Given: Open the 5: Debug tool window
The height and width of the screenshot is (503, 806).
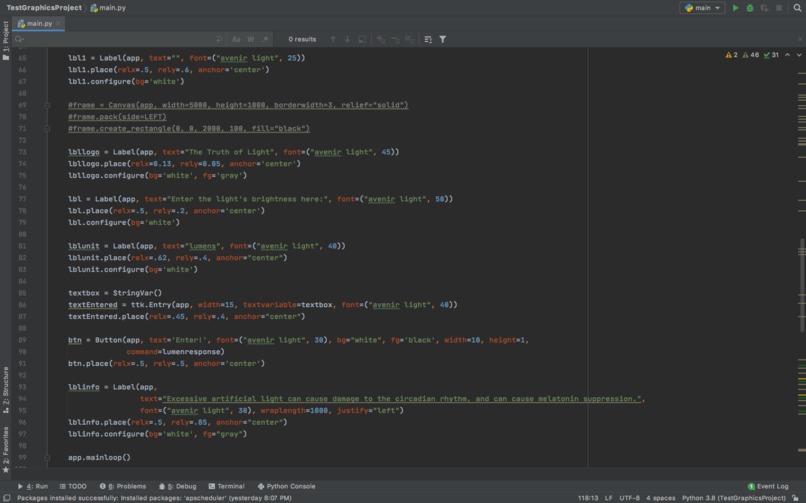Looking at the screenshot, I should pyautogui.click(x=177, y=486).
